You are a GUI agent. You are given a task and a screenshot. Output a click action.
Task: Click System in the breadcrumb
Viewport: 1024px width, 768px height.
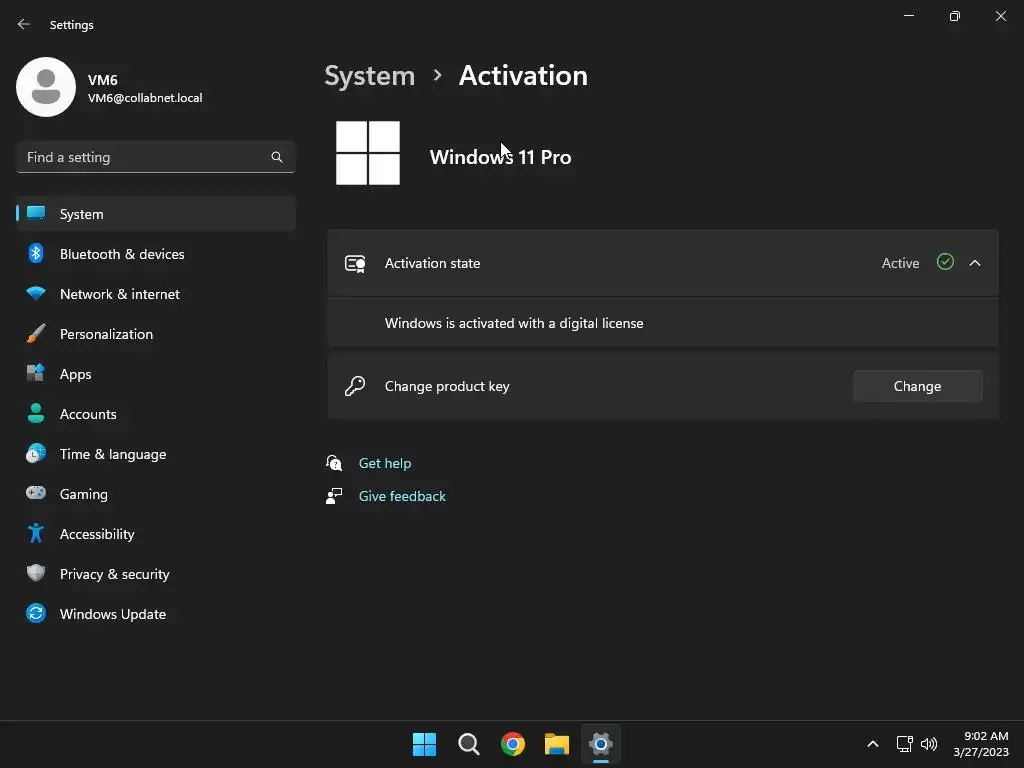[x=370, y=76]
